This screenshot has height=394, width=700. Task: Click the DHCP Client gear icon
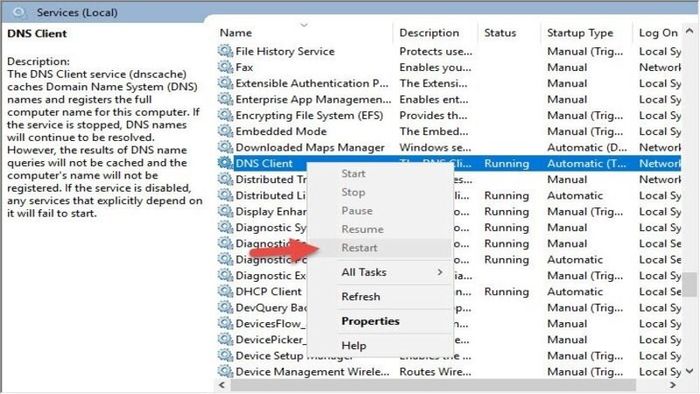click(225, 292)
